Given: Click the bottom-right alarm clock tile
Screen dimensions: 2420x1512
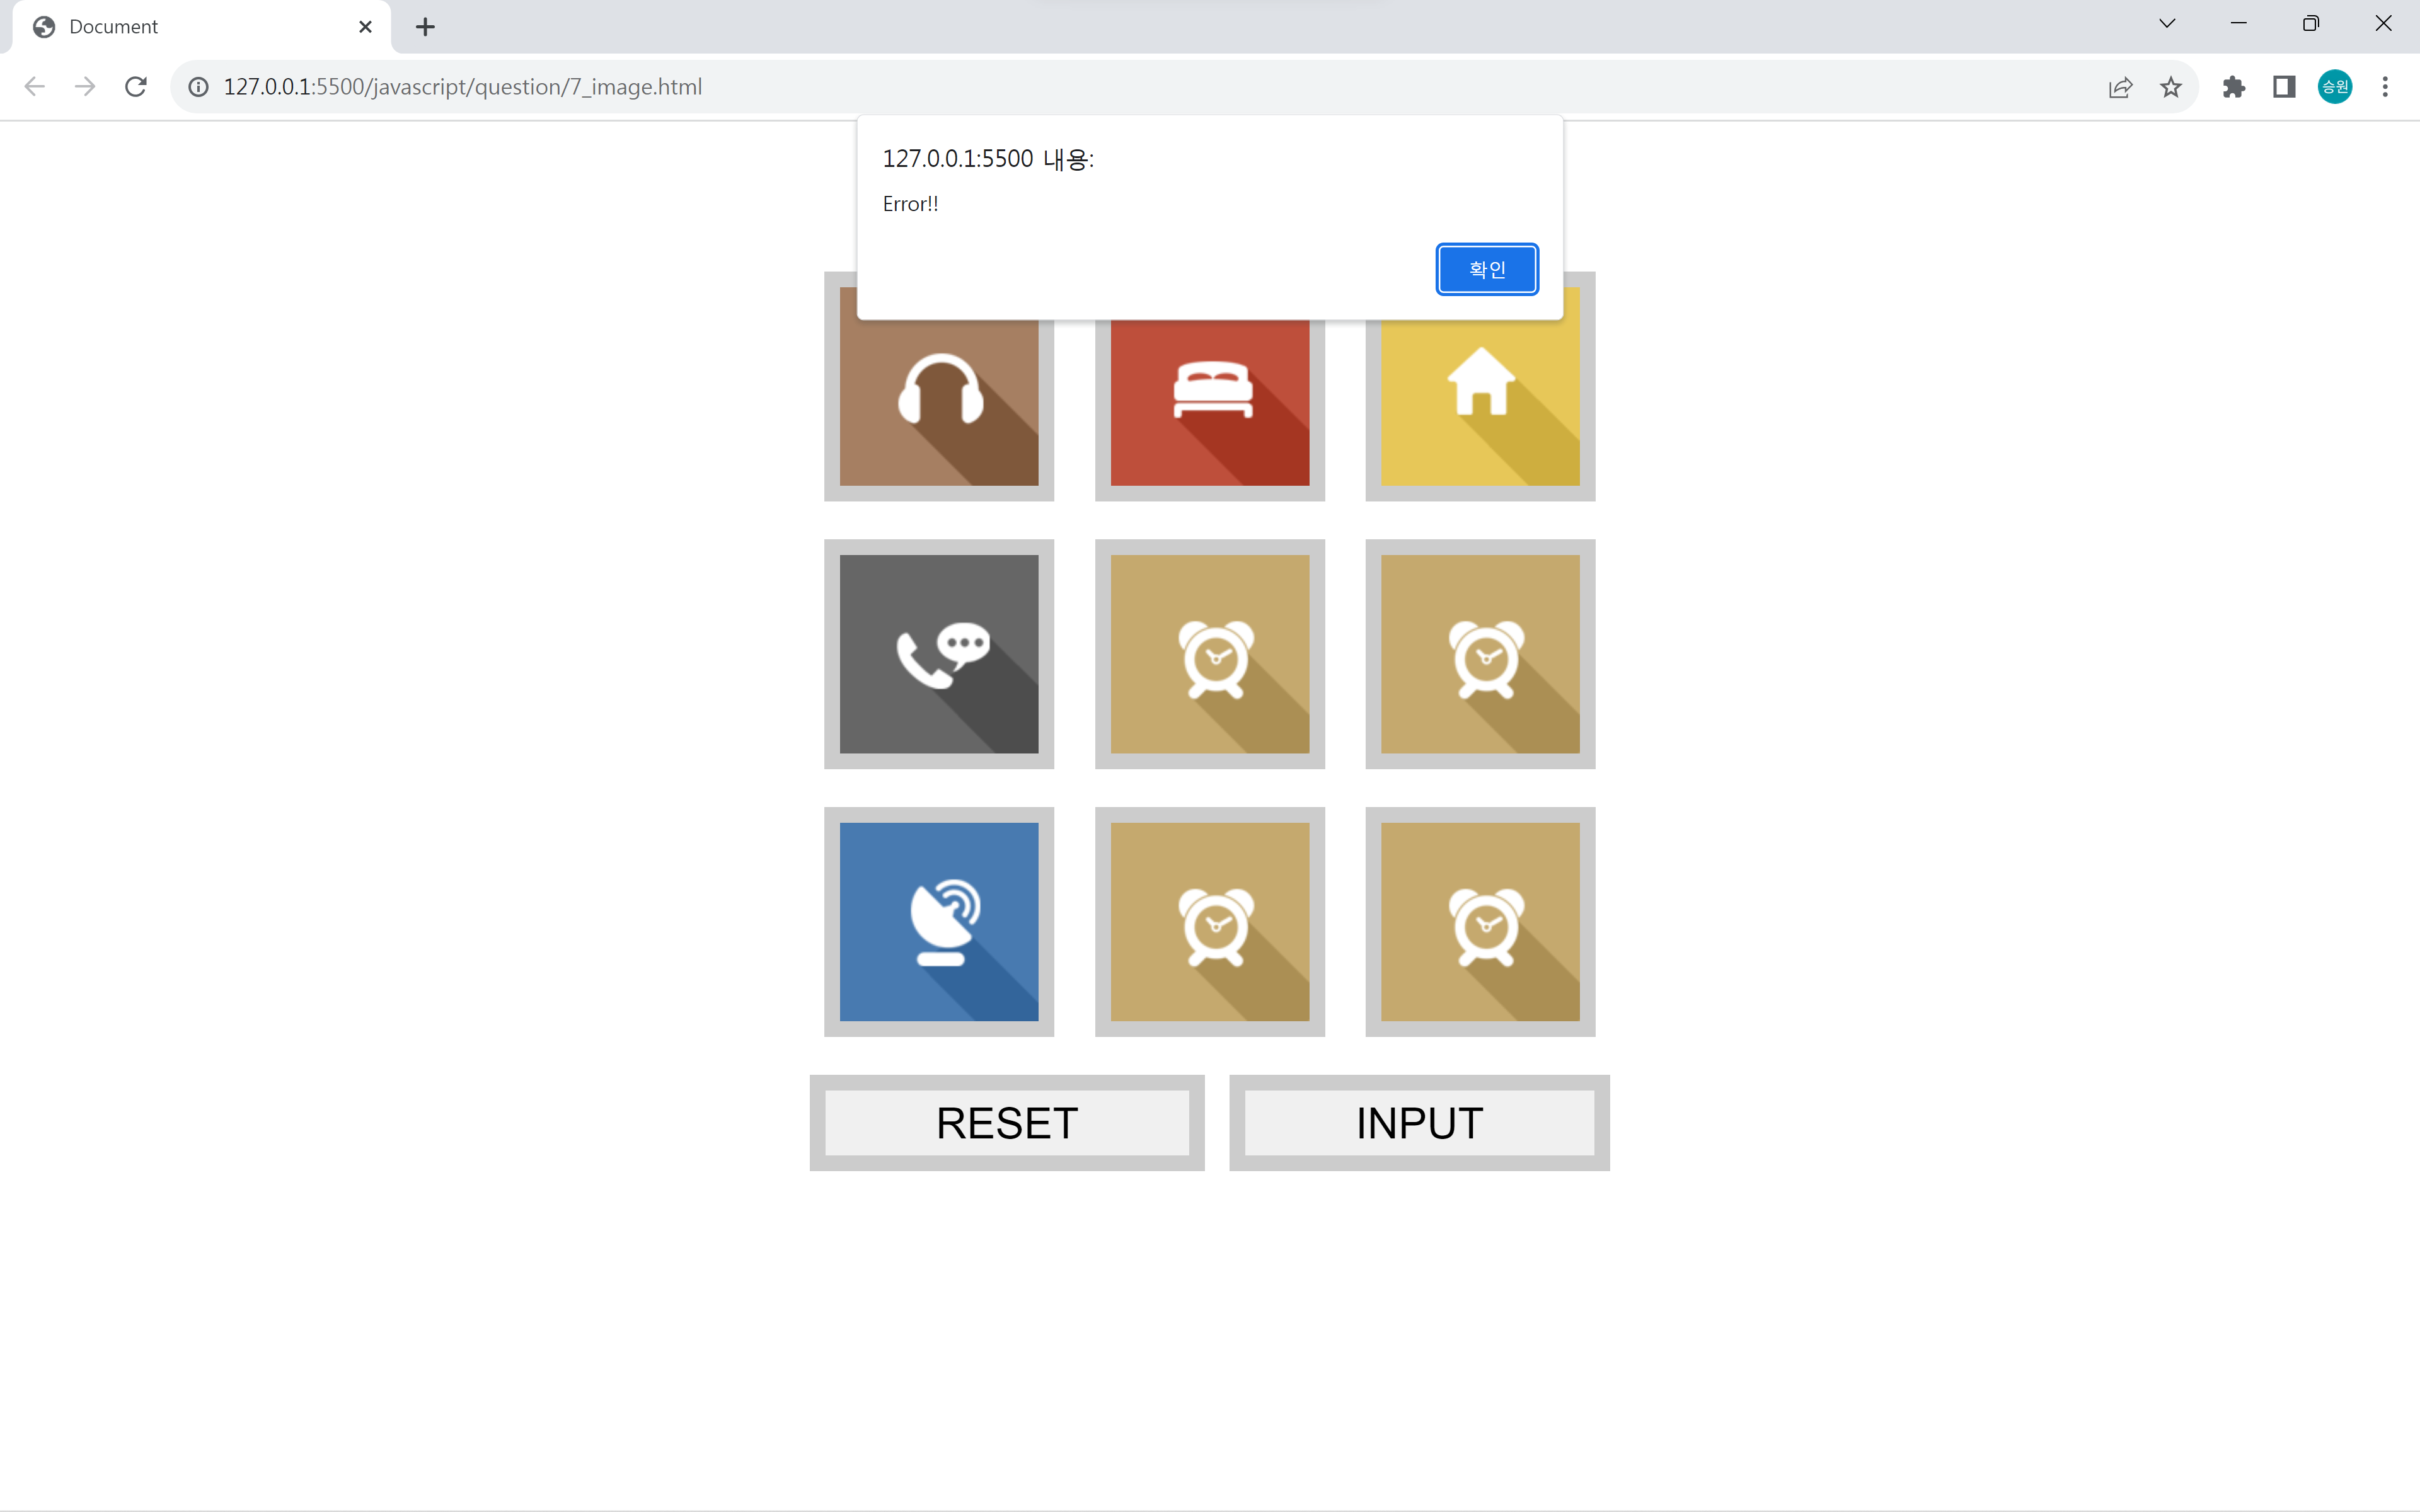Looking at the screenshot, I should (x=1479, y=921).
